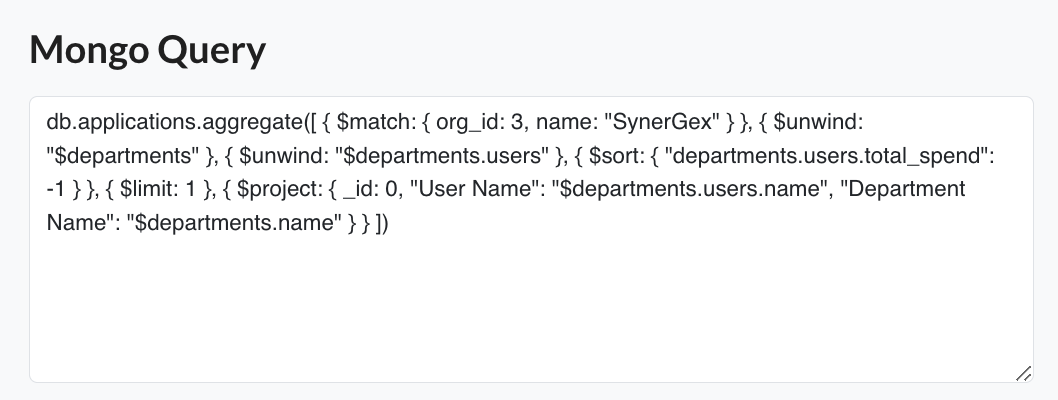Click the "$departments.name" value
Viewport: 1058px width, 400px height.
234,223
